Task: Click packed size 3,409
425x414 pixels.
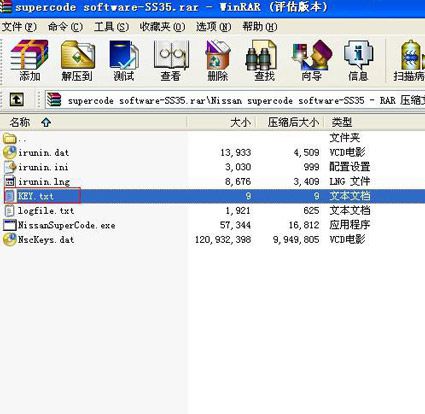Action: 306,182
